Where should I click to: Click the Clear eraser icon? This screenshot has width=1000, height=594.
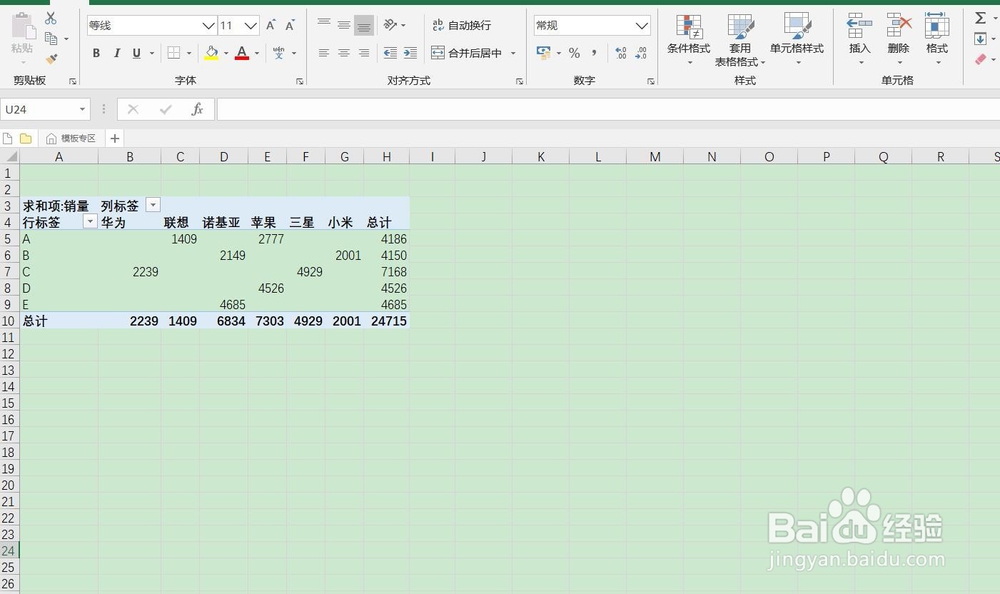pyautogui.click(x=980, y=59)
